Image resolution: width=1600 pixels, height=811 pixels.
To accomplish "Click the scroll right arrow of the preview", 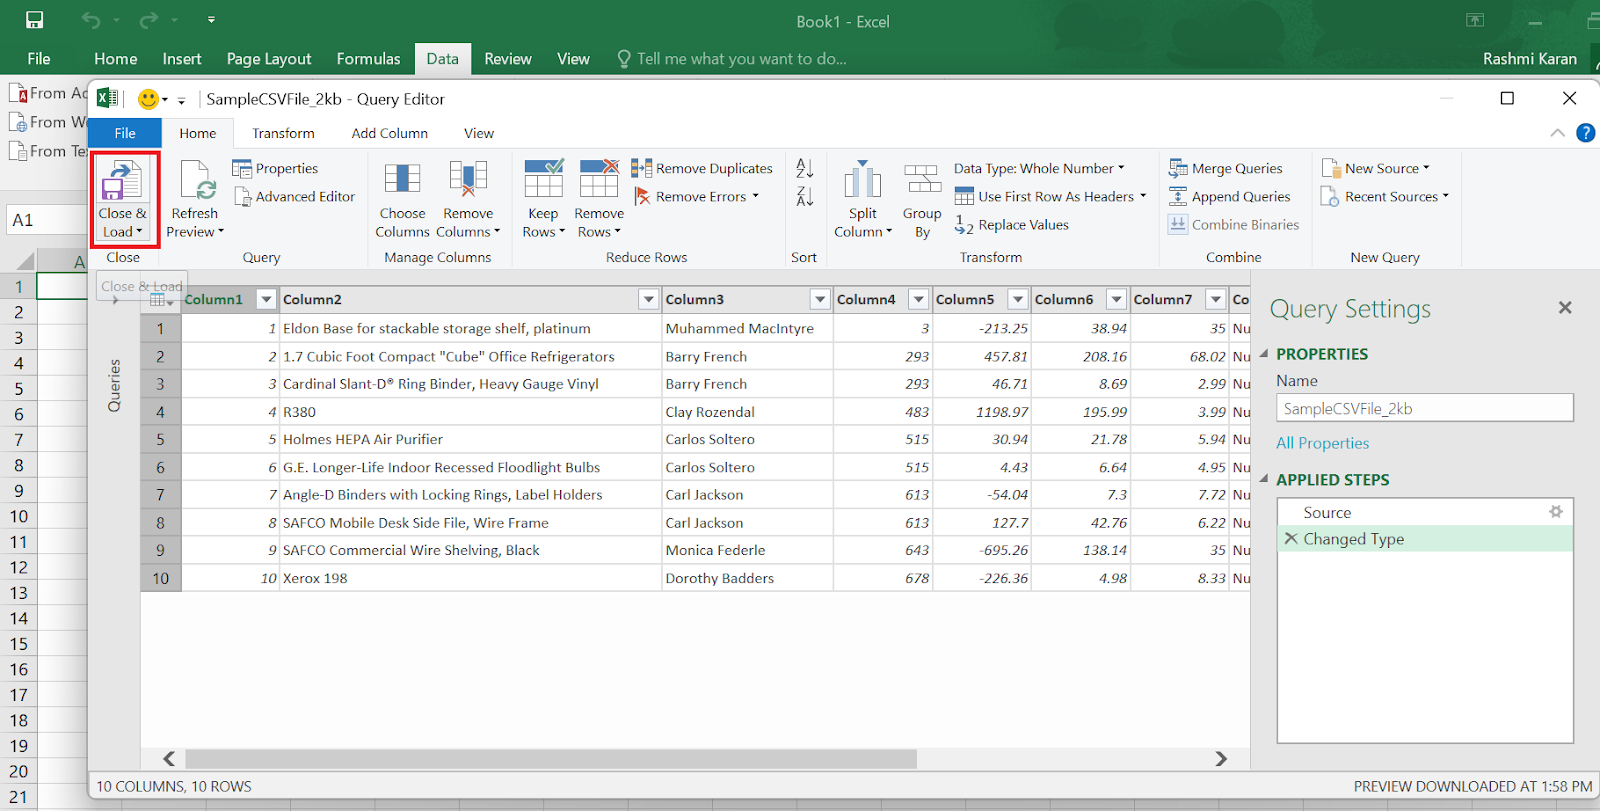I will pyautogui.click(x=1221, y=759).
